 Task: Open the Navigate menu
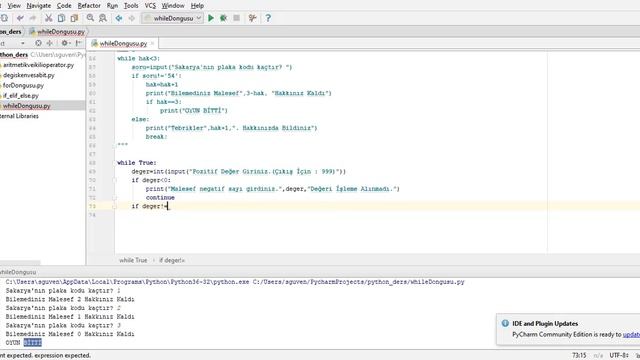click(x=39, y=6)
